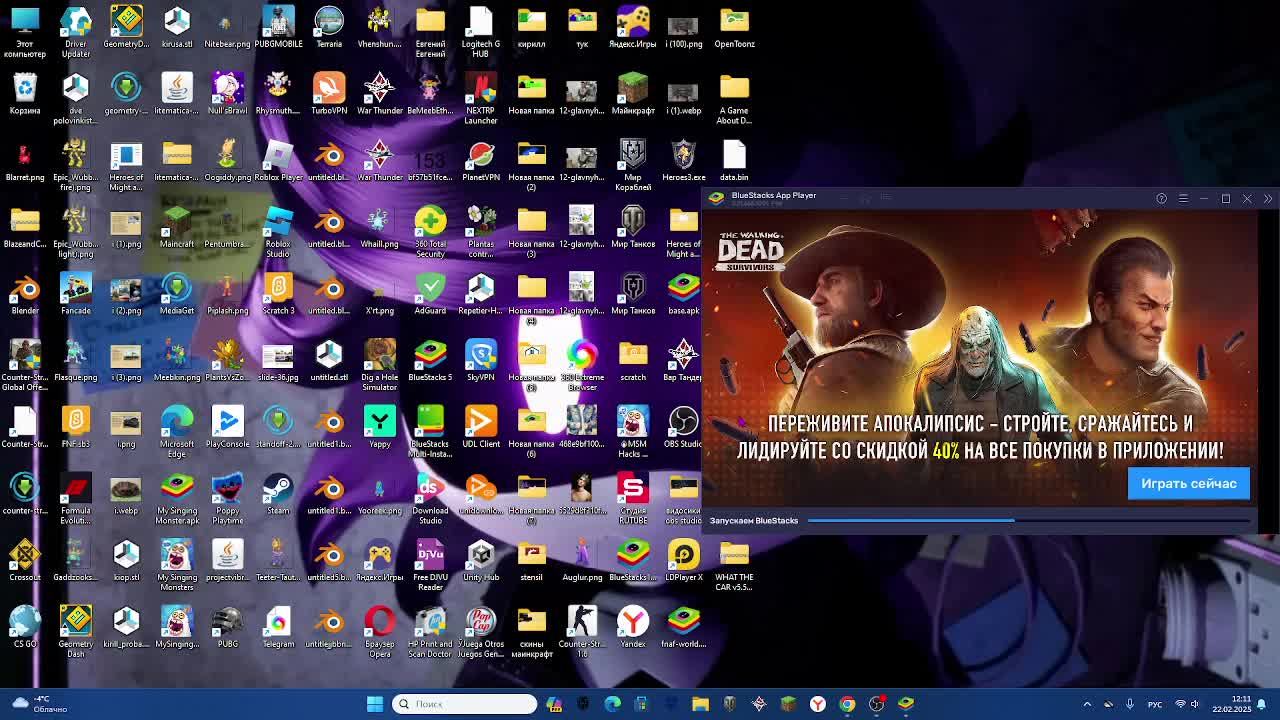The image size is (1280, 720).
Task: Select the Roblox Studio shortcut
Action: coord(278,232)
